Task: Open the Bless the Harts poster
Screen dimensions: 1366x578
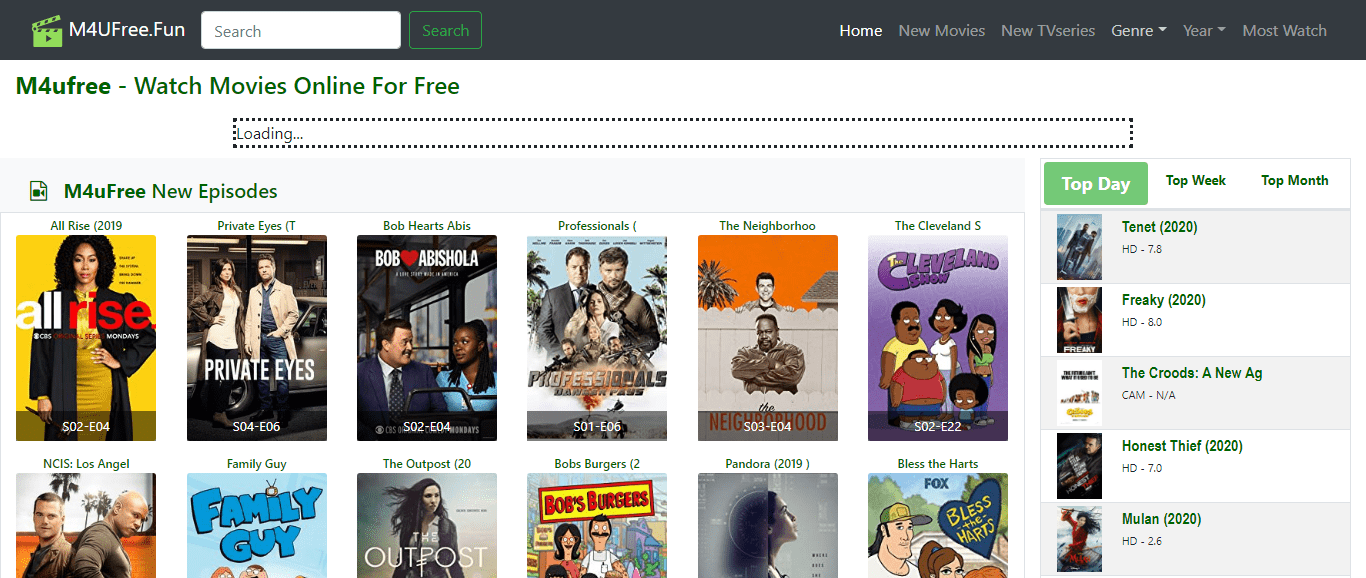Action: click(938, 525)
